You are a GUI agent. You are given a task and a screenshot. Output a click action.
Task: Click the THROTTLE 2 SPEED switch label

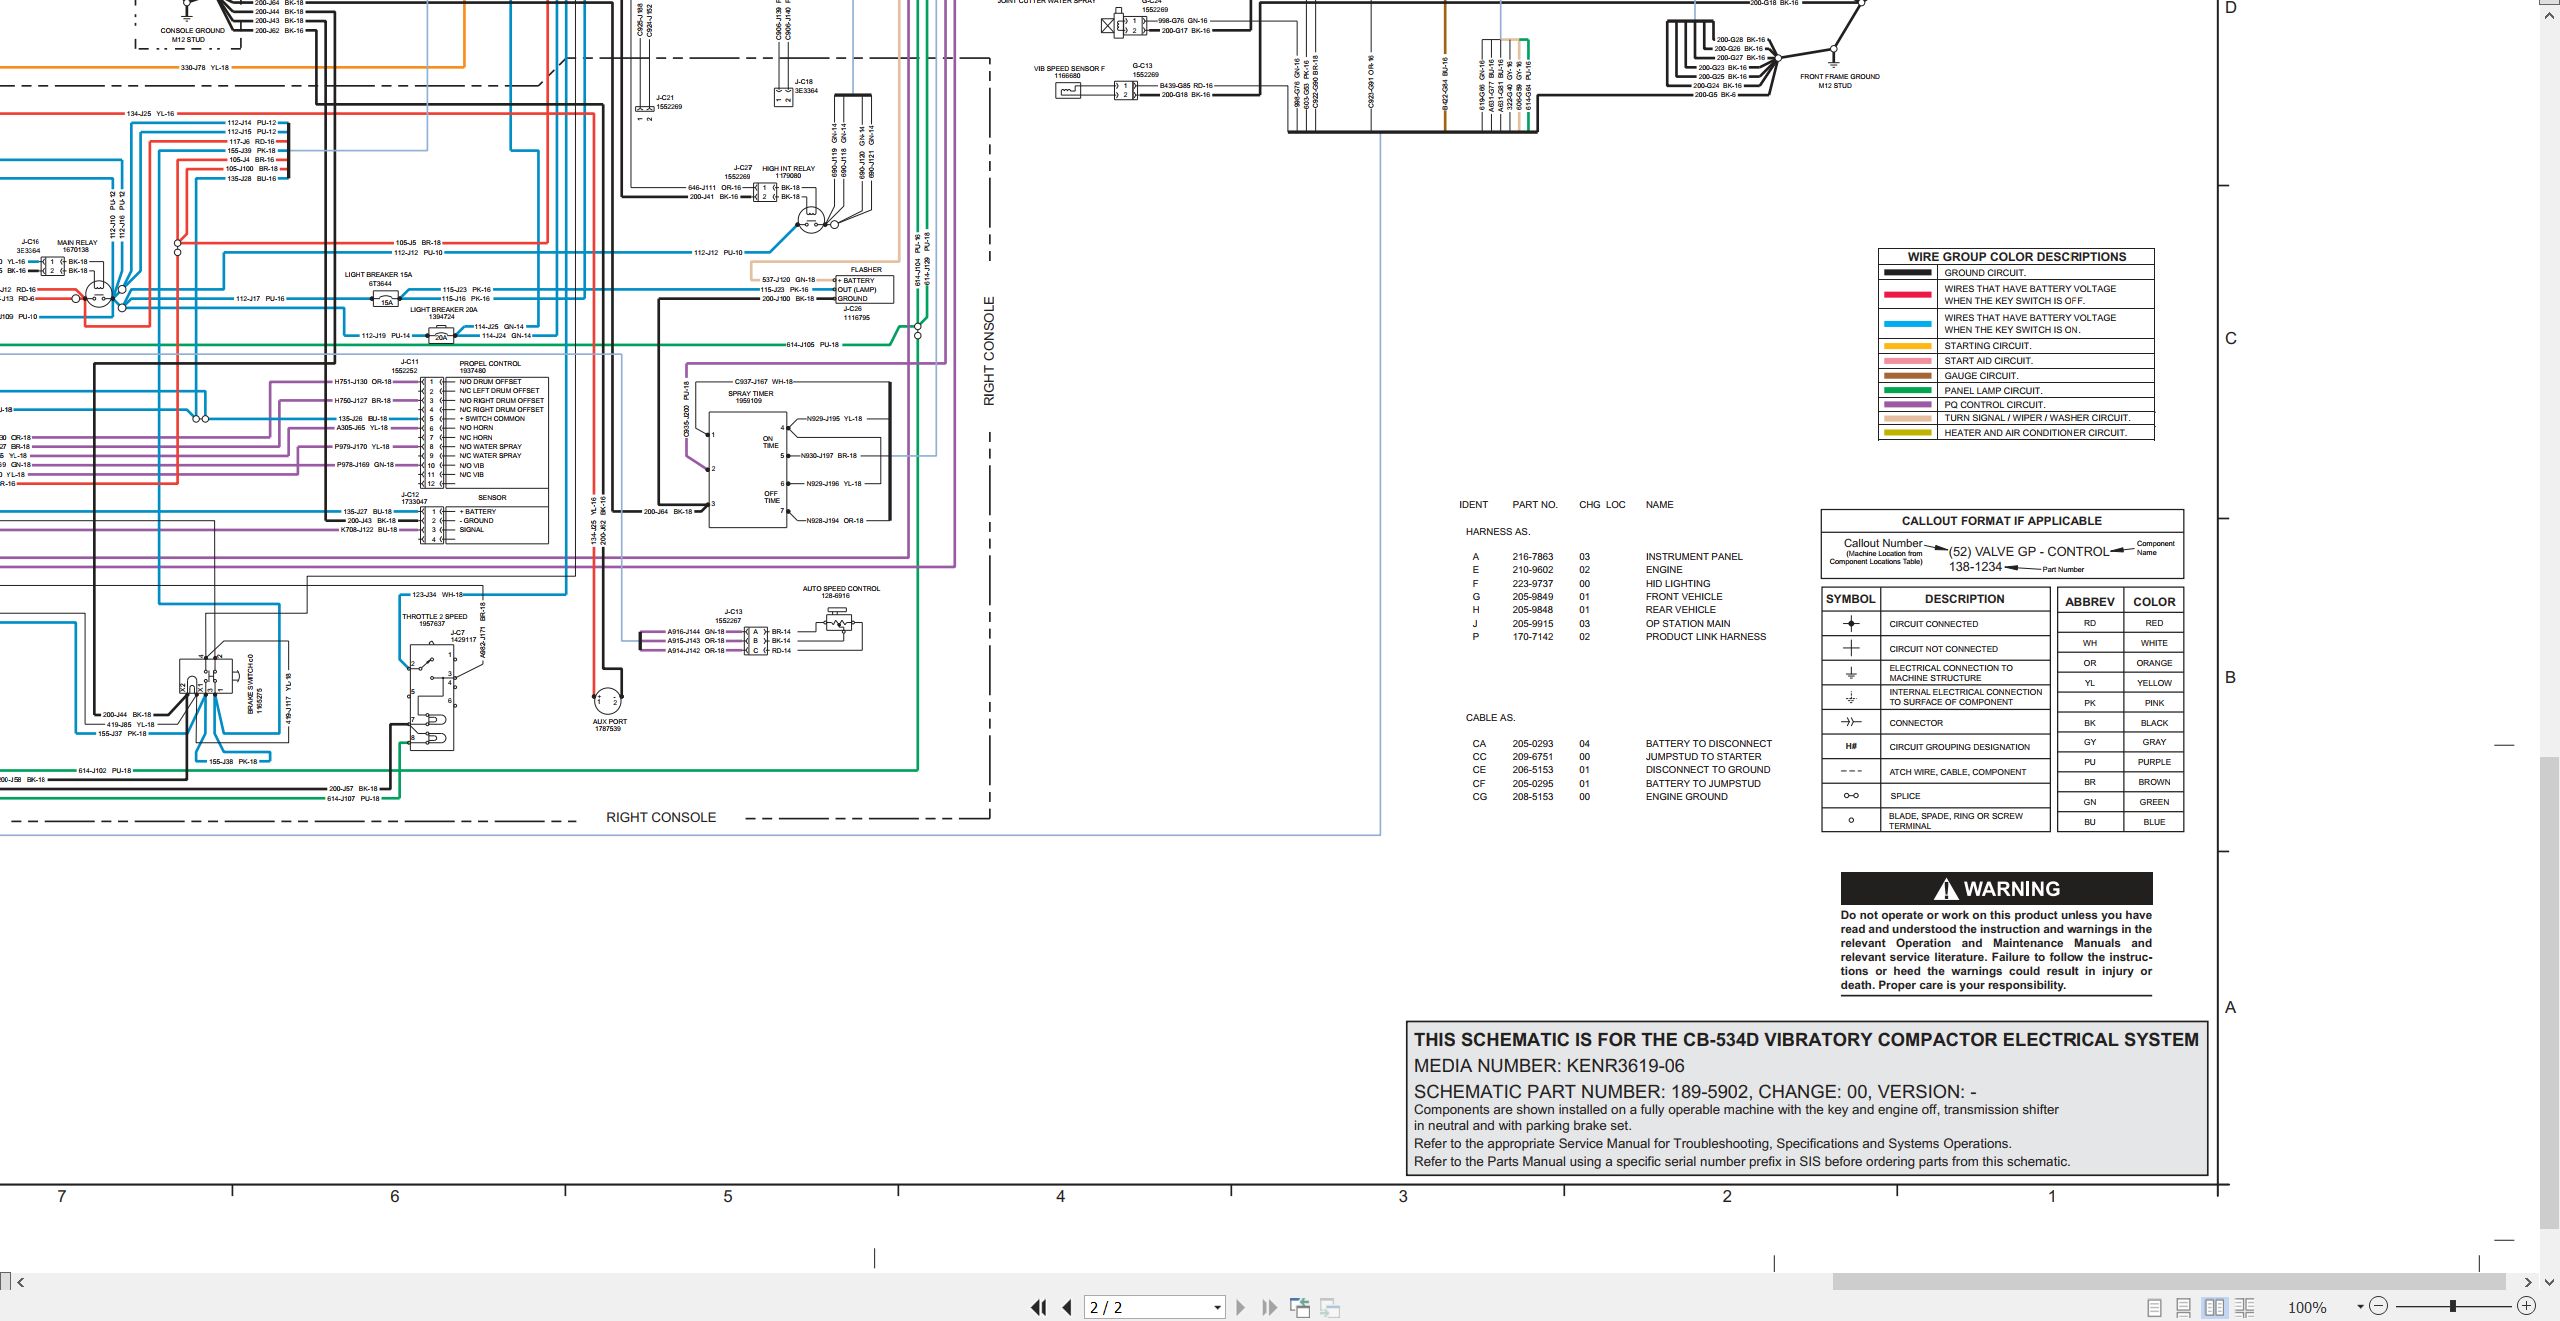point(435,617)
